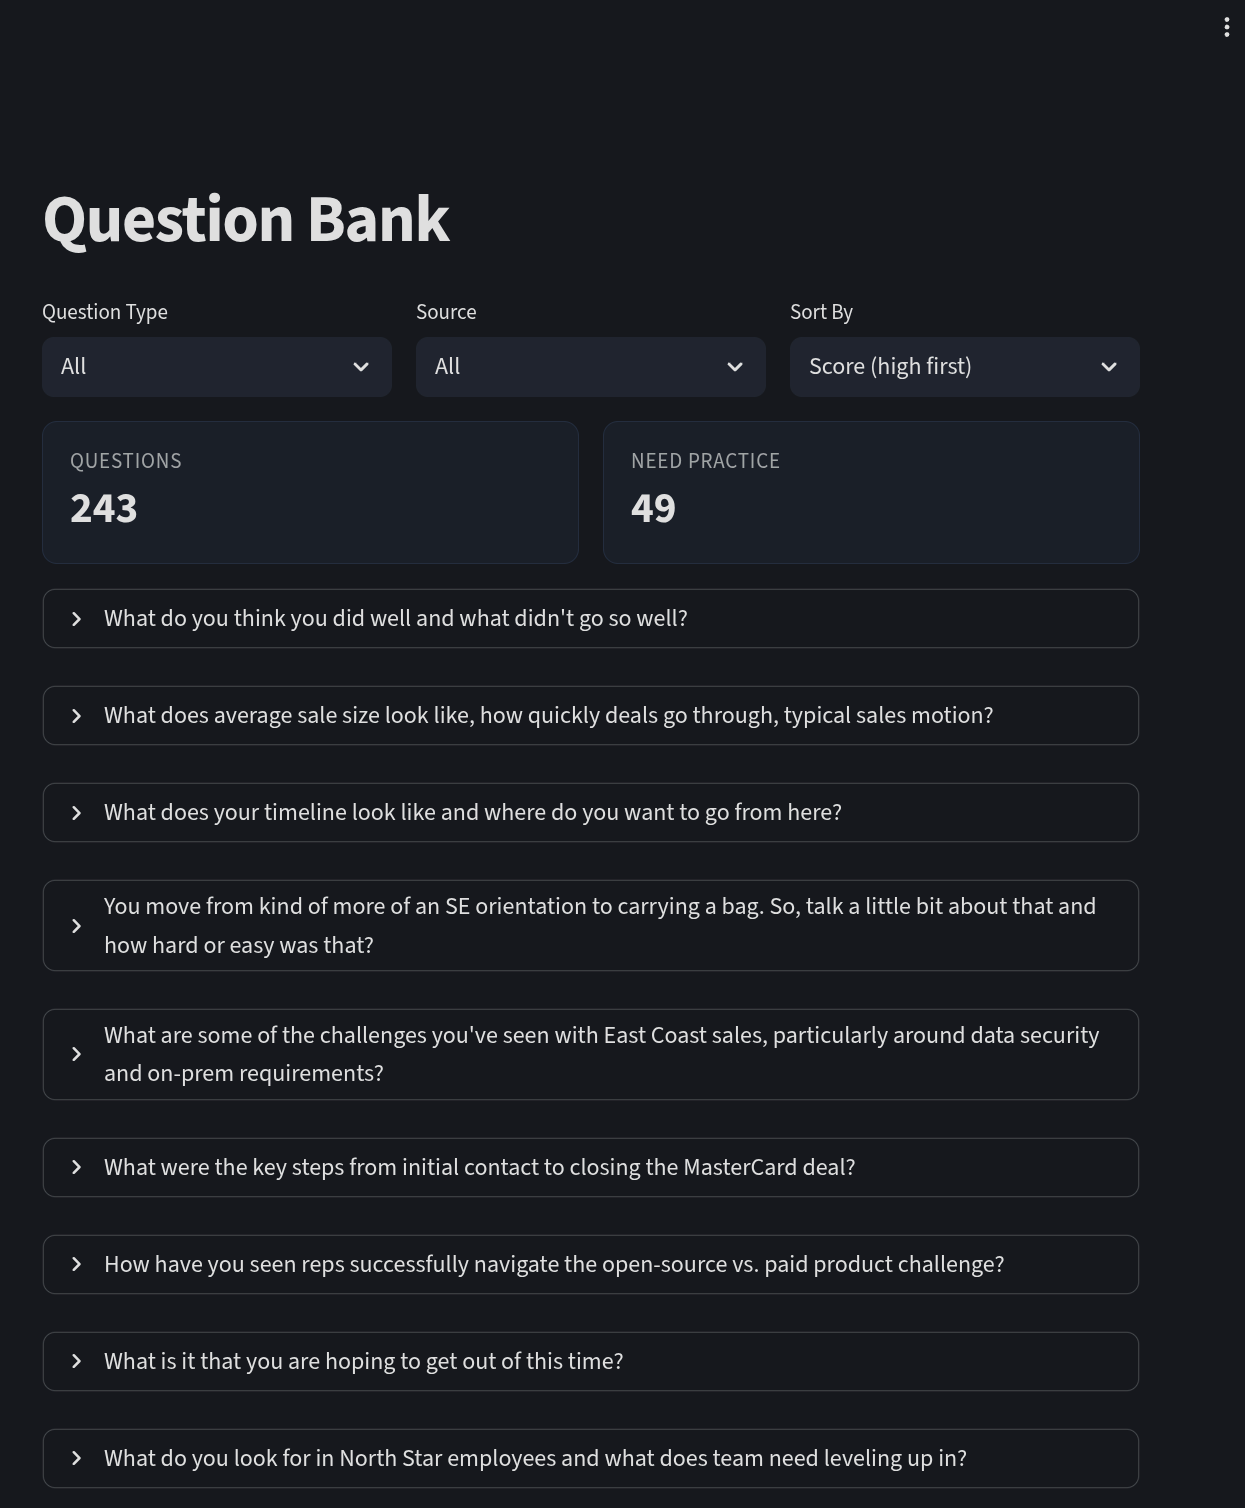The image size is (1245, 1508).
Task: Change the Sort By setting from Score (high first)
Action: point(963,367)
